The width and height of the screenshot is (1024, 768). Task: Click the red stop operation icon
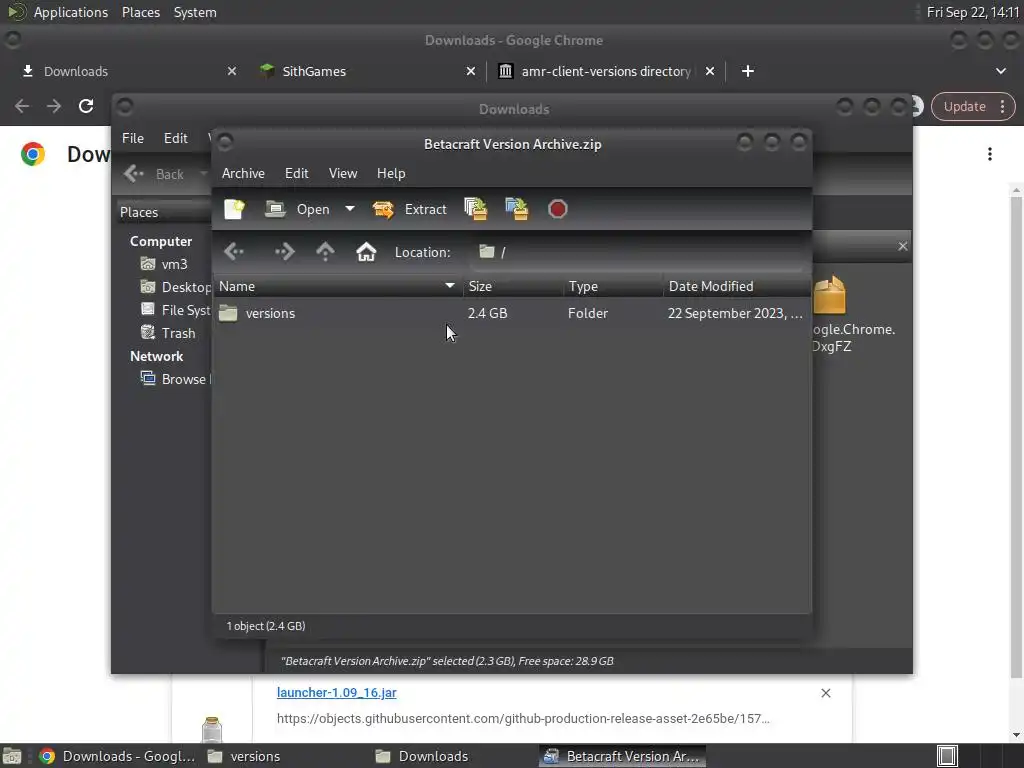tap(557, 210)
